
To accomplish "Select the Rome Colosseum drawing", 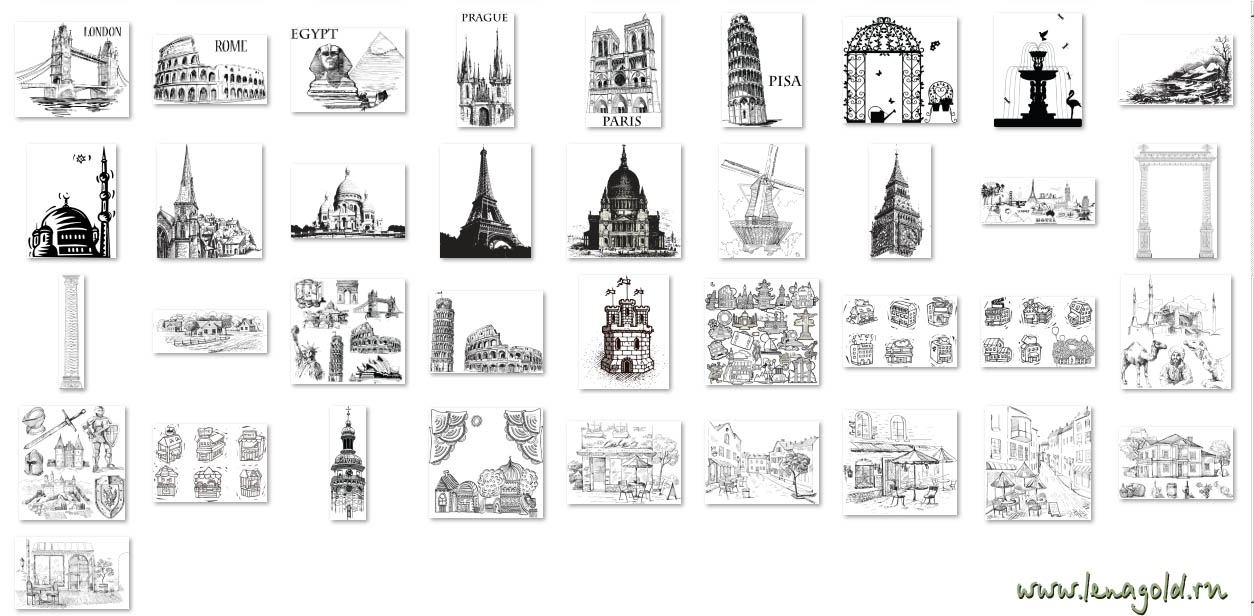I will coord(210,69).
